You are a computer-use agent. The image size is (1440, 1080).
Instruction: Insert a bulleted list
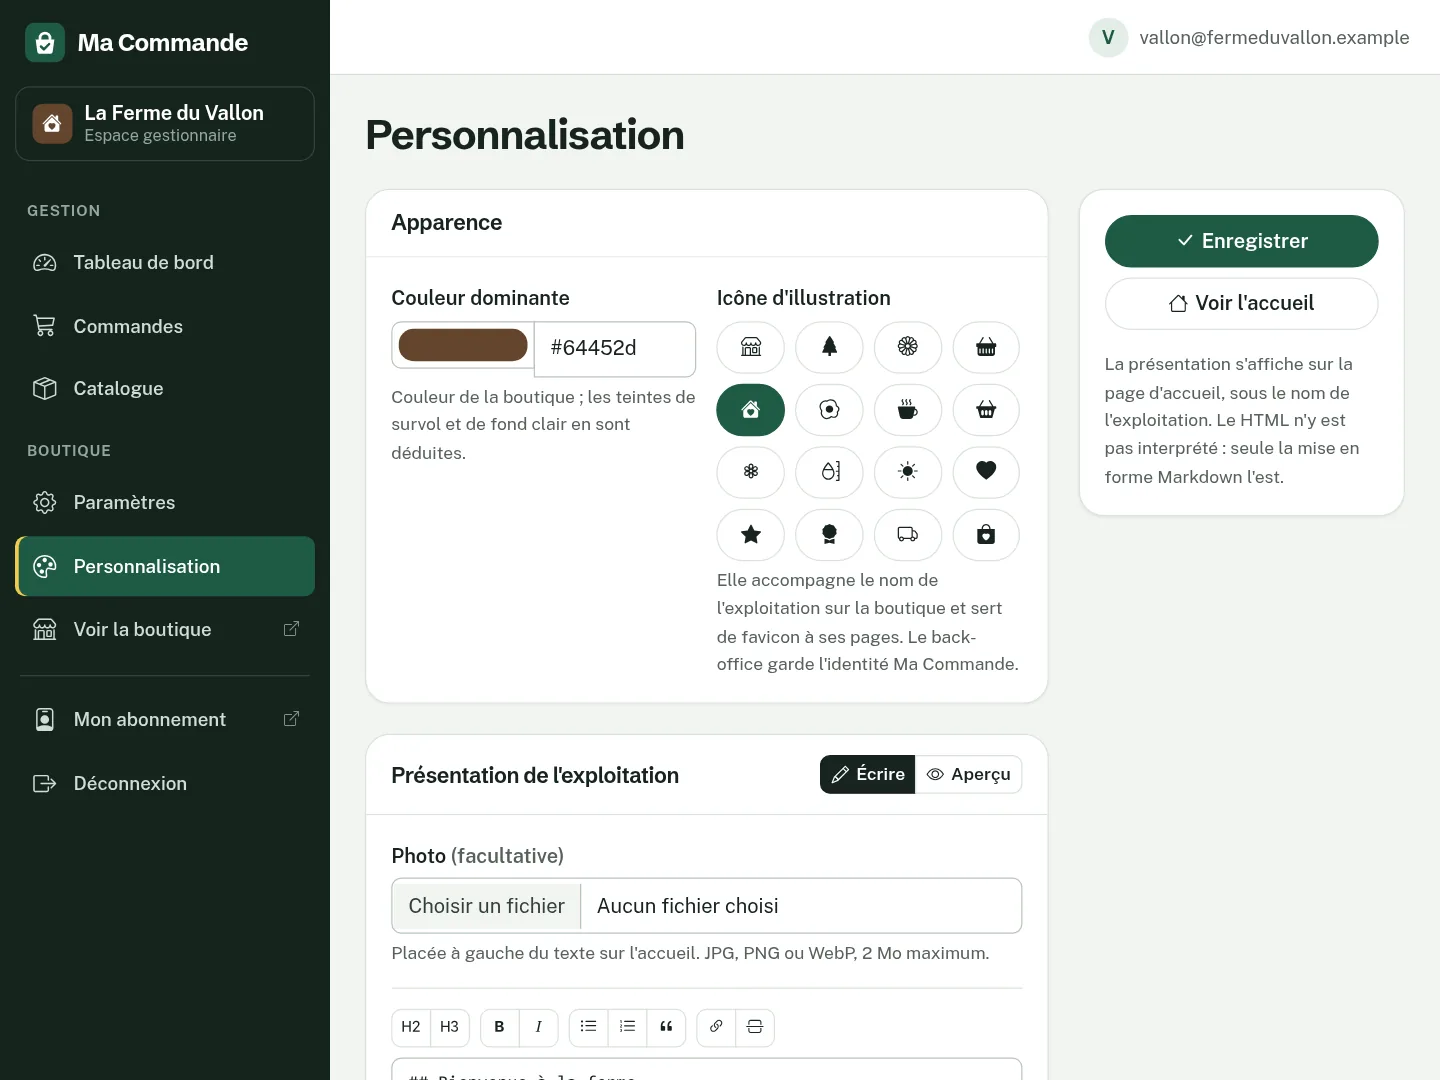click(x=589, y=1027)
